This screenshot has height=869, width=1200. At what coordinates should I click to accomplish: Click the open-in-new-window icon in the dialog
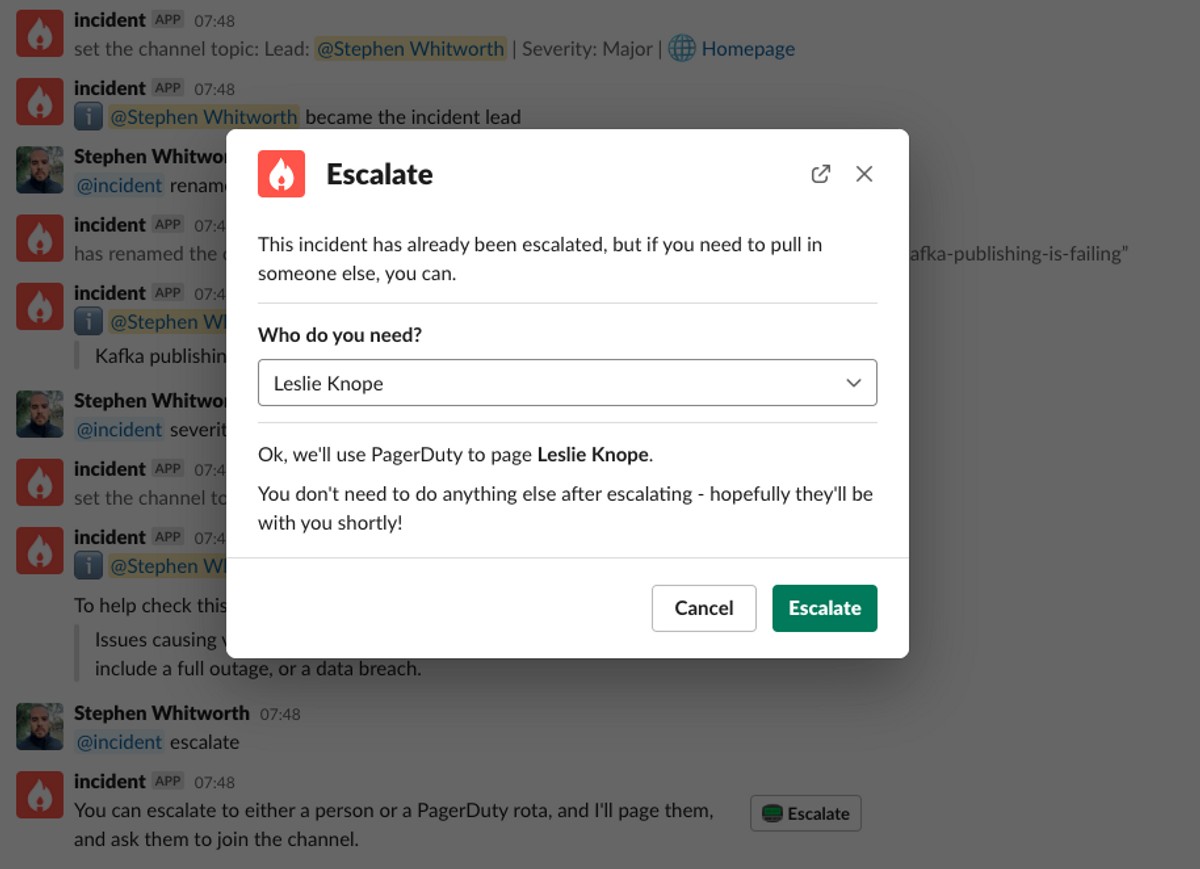point(821,173)
